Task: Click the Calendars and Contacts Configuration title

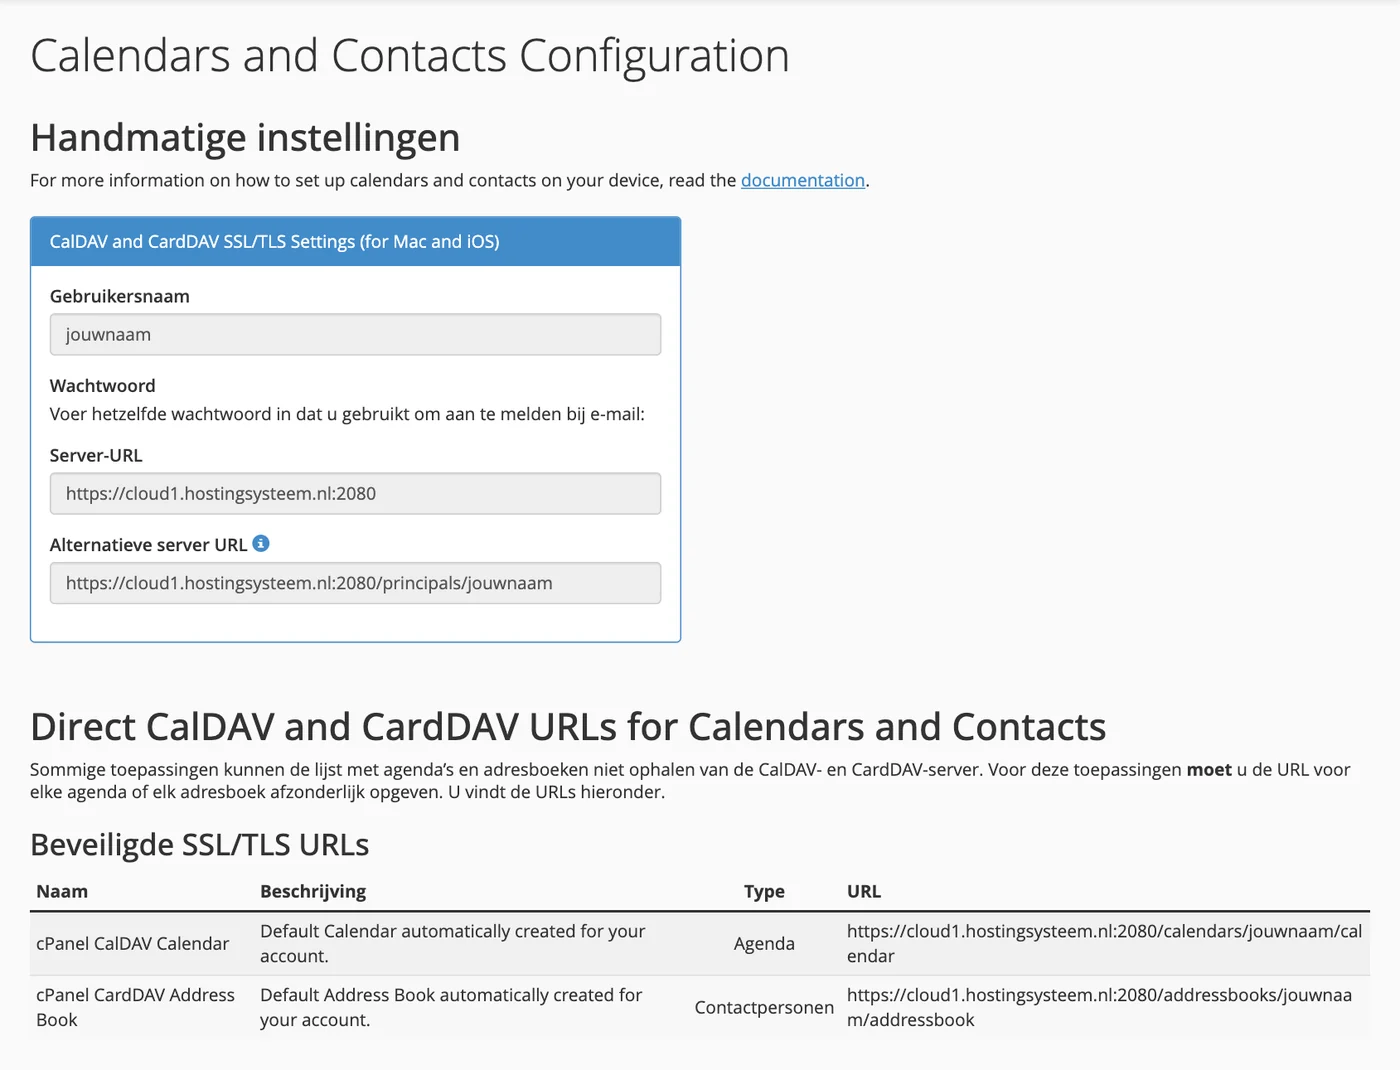Action: point(410,56)
